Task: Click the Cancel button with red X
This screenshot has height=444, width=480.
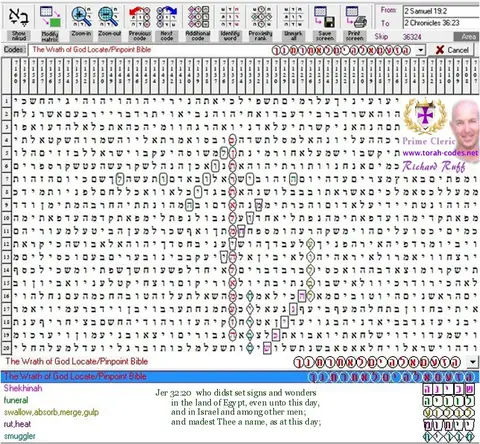Action: point(452,50)
